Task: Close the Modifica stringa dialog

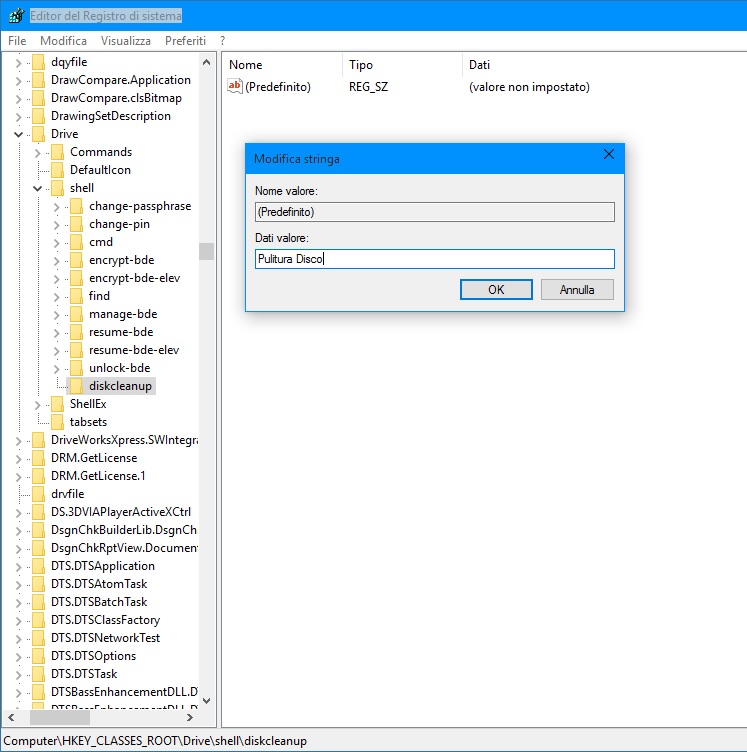Action: [x=608, y=155]
